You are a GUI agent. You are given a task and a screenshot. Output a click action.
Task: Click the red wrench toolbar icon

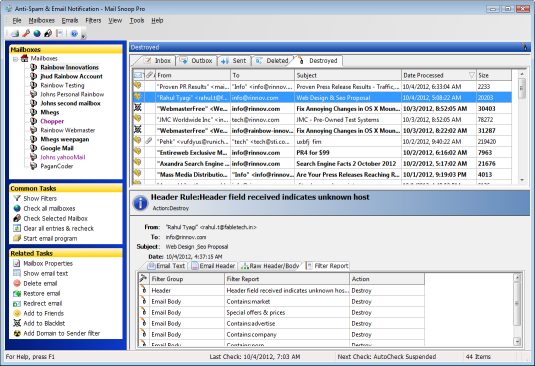26,33
